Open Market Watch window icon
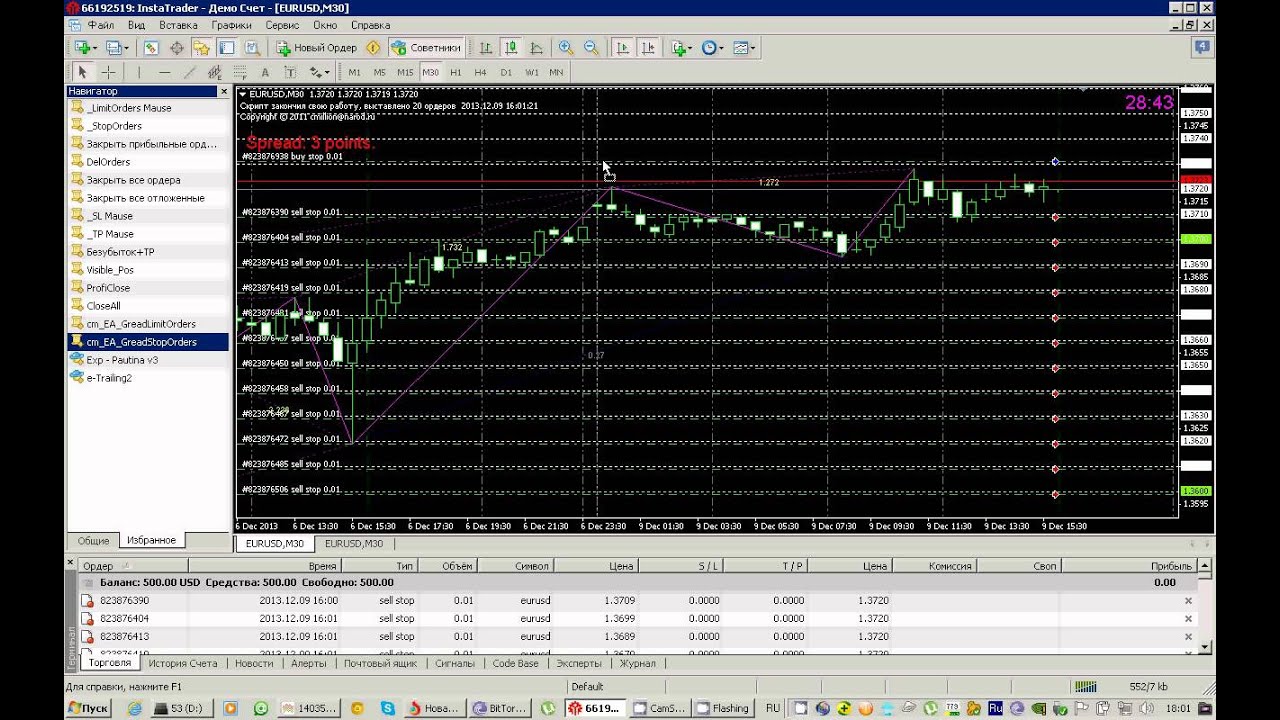Screen dimensions: 1280x720 [x=151, y=47]
